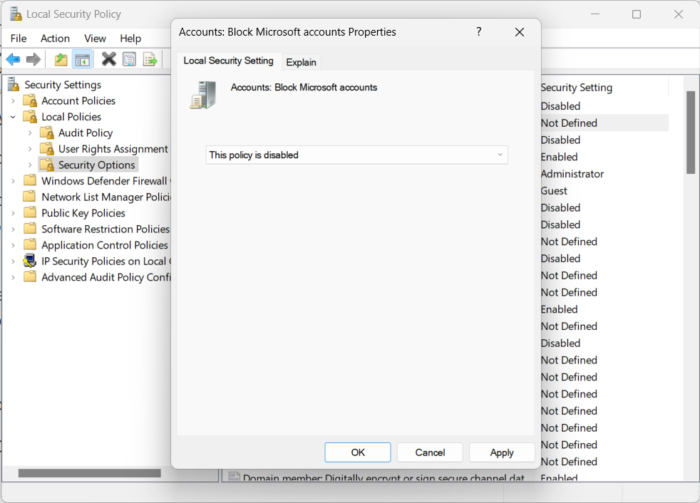Image resolution: width=700 pixels, height=503 pixels.
Task: Expand the IP Security Policies node
Action: (x=13, y=262)
